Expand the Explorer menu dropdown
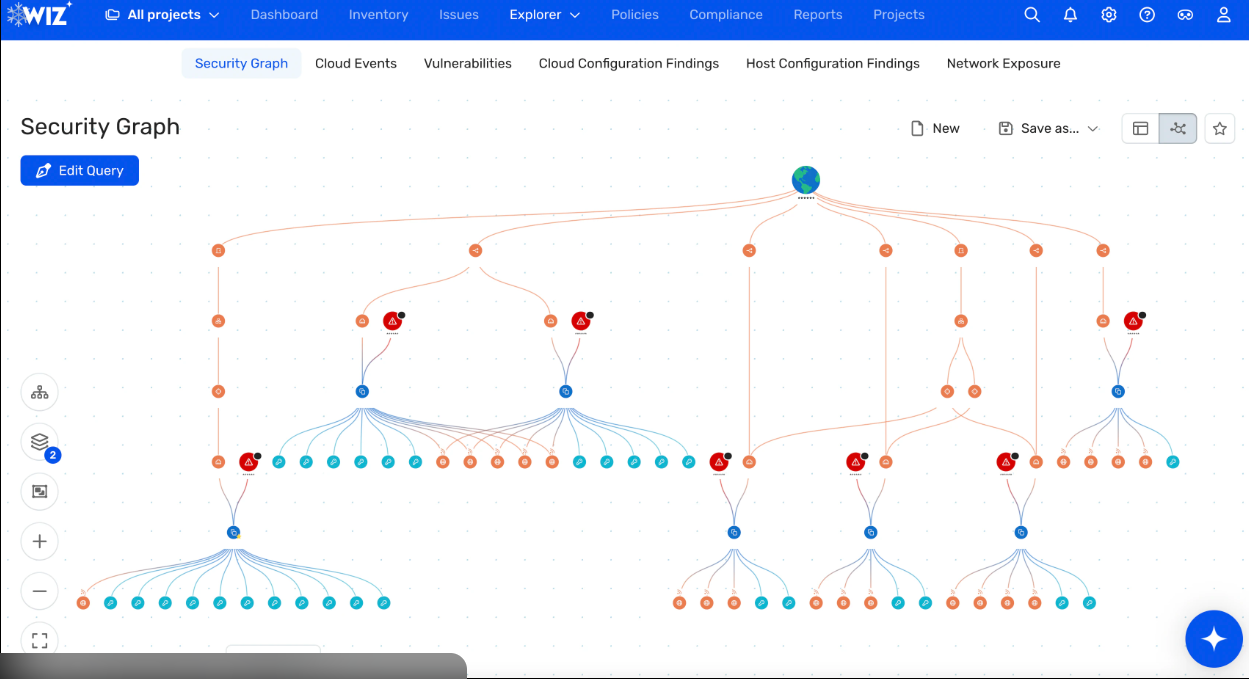Viewport: 1249px width, 679px height. (544, 15)
